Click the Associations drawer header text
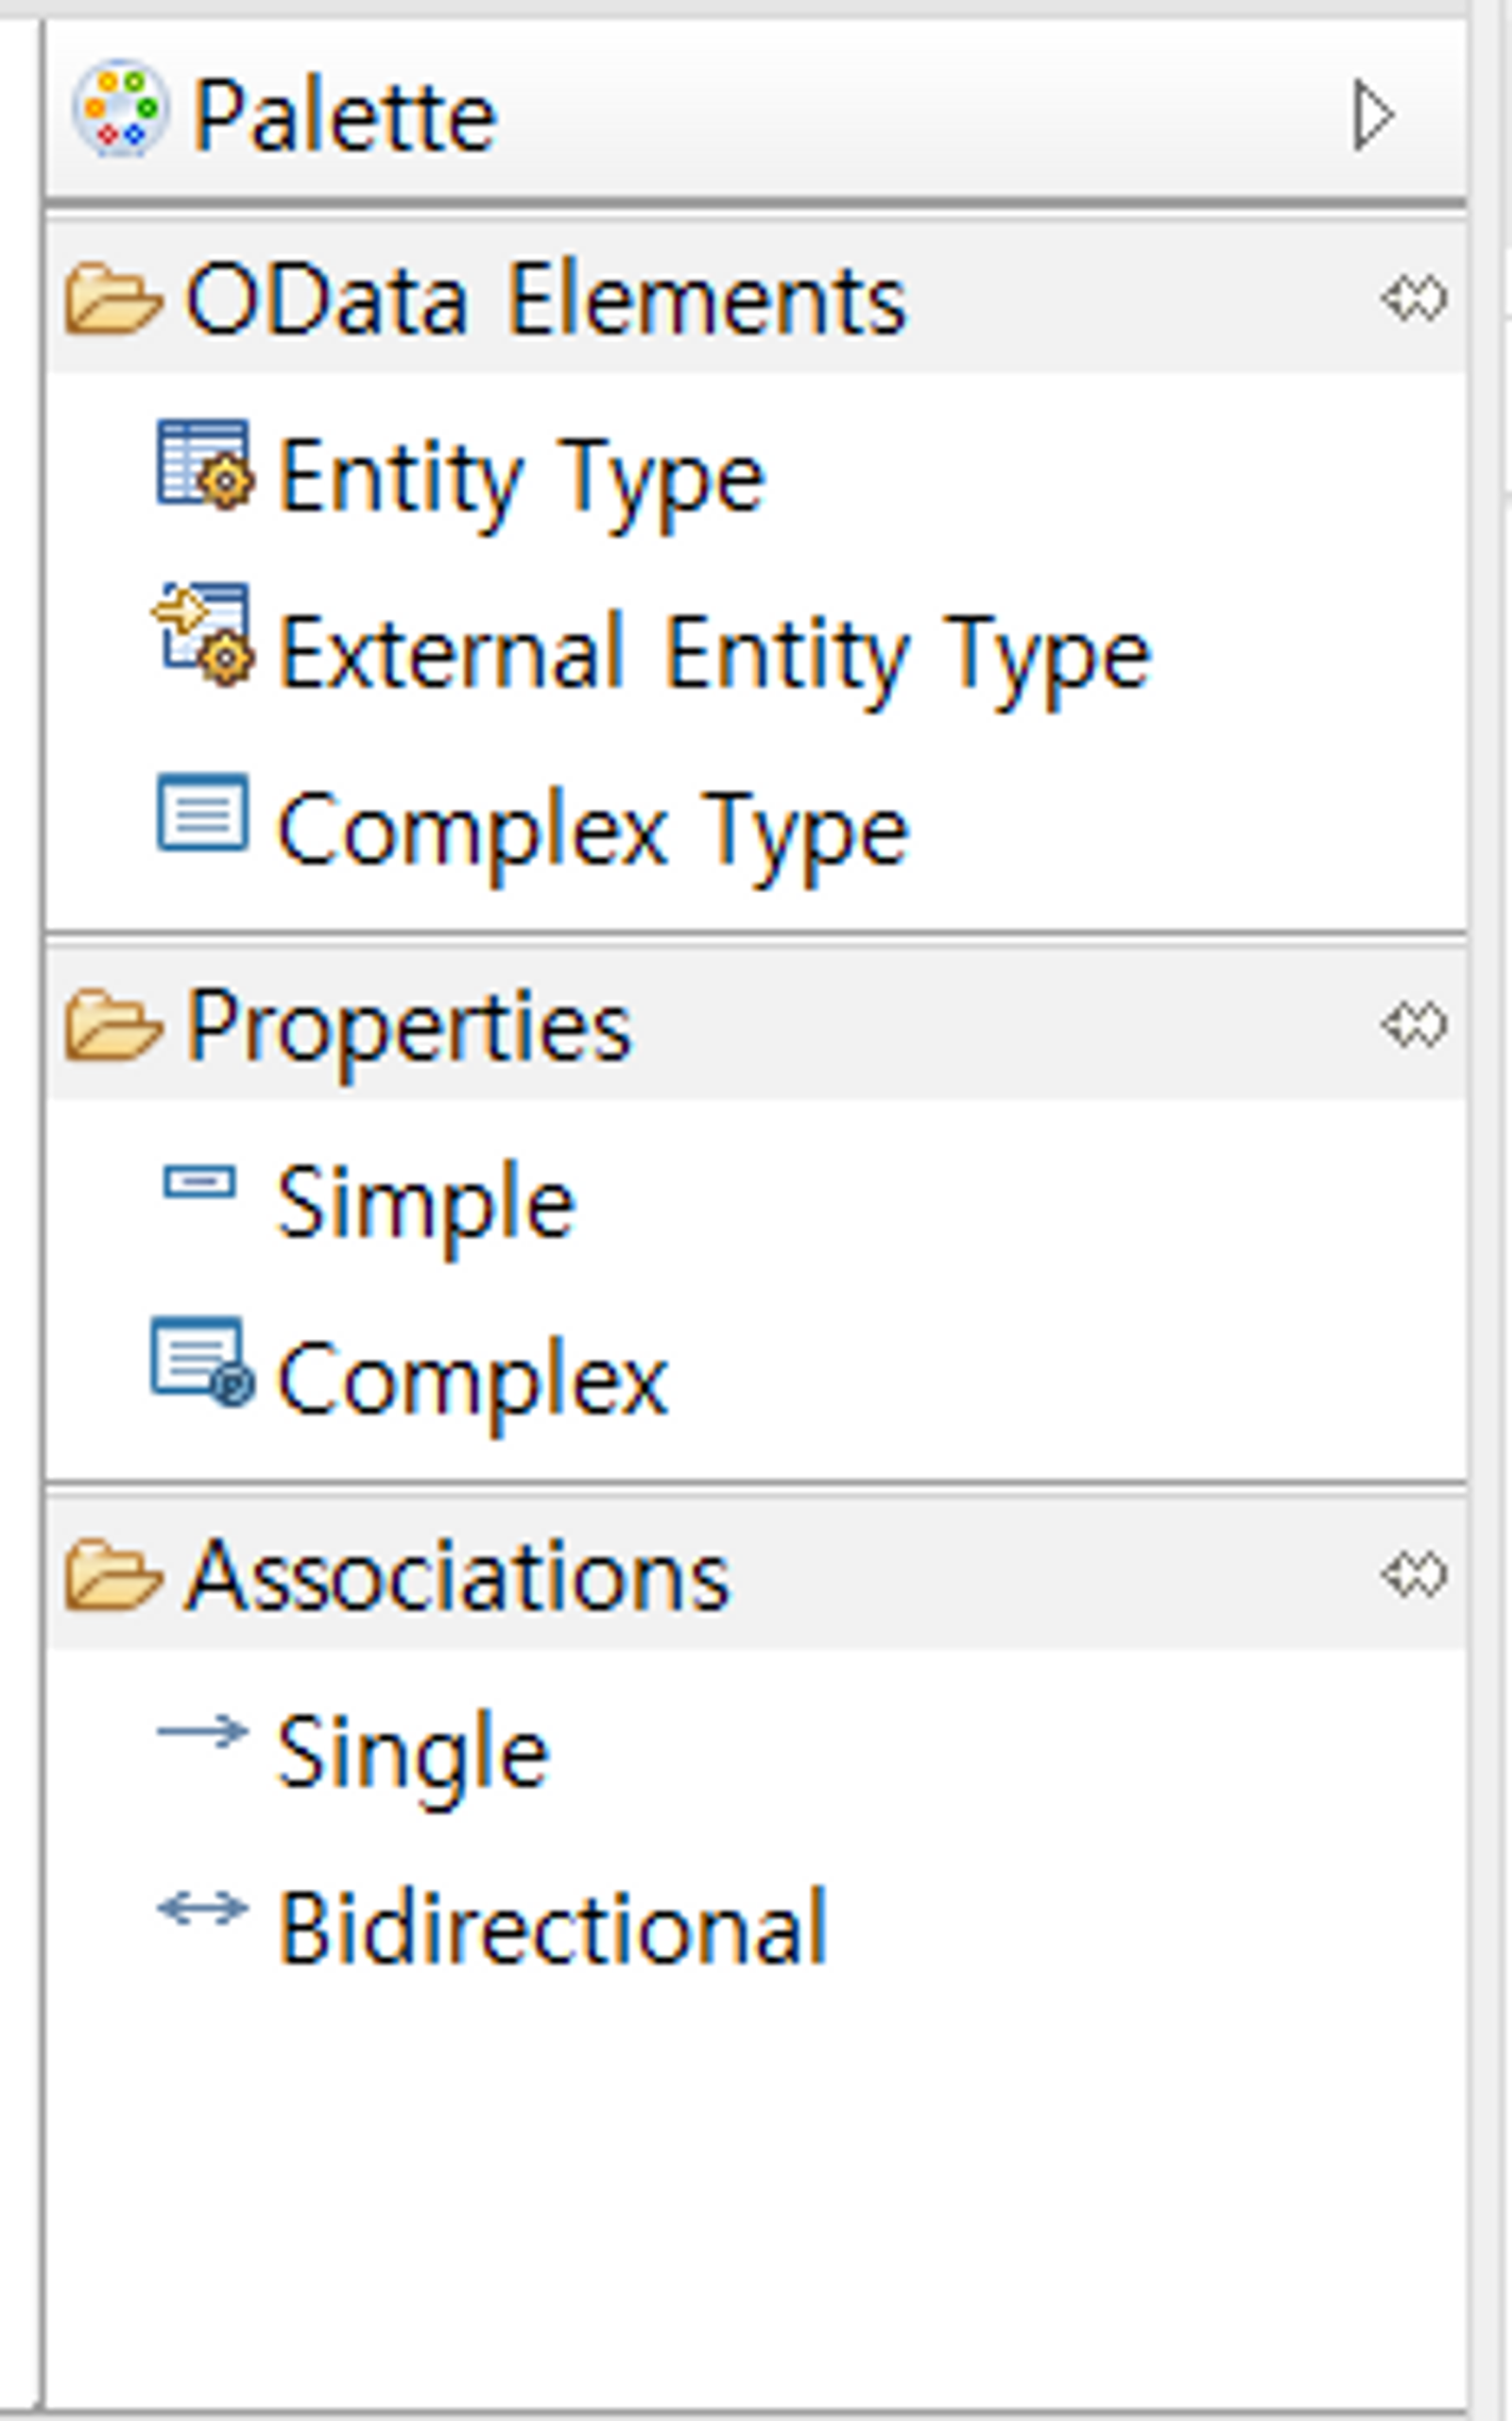 (458, 1577)
